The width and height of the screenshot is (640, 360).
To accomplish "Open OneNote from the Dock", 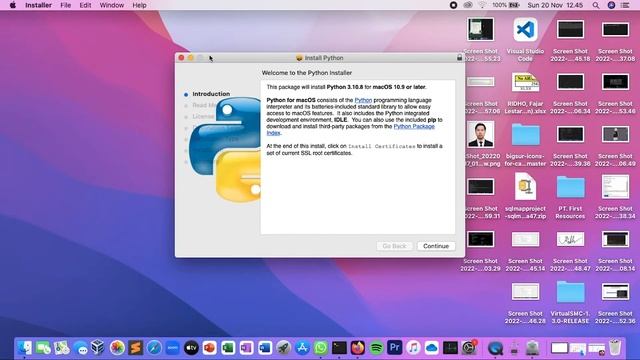I will pos(247,348).
